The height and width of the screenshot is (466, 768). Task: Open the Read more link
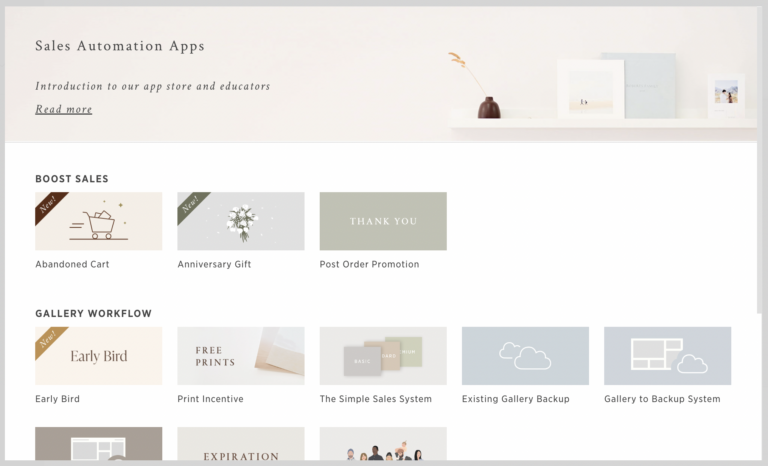pos(63,109)
